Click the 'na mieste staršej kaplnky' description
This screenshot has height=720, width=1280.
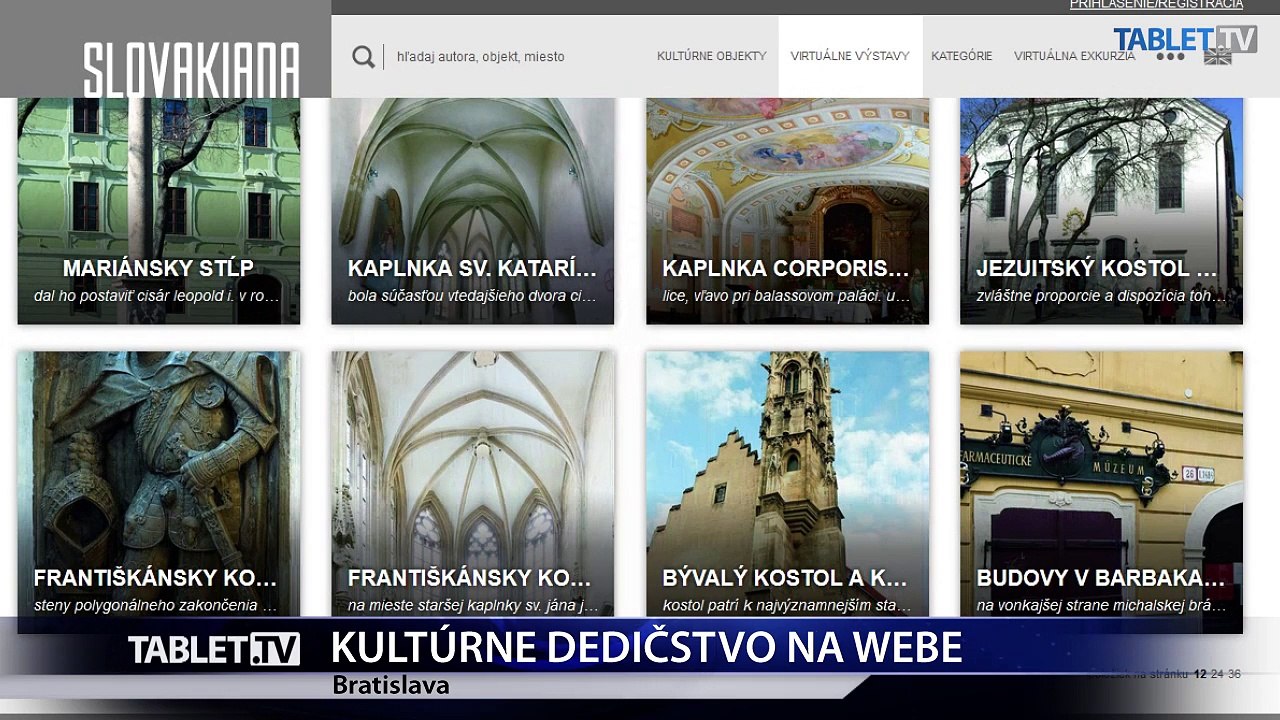click(473, 606)
